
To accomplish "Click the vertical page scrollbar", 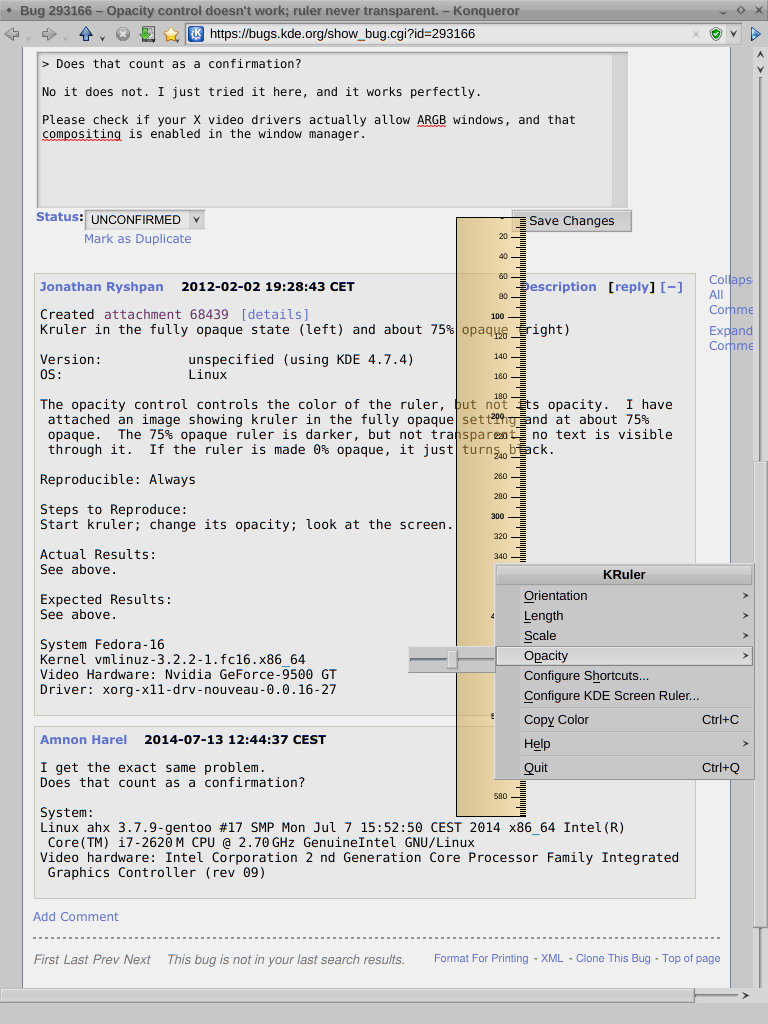I will [x=760, y=692].
